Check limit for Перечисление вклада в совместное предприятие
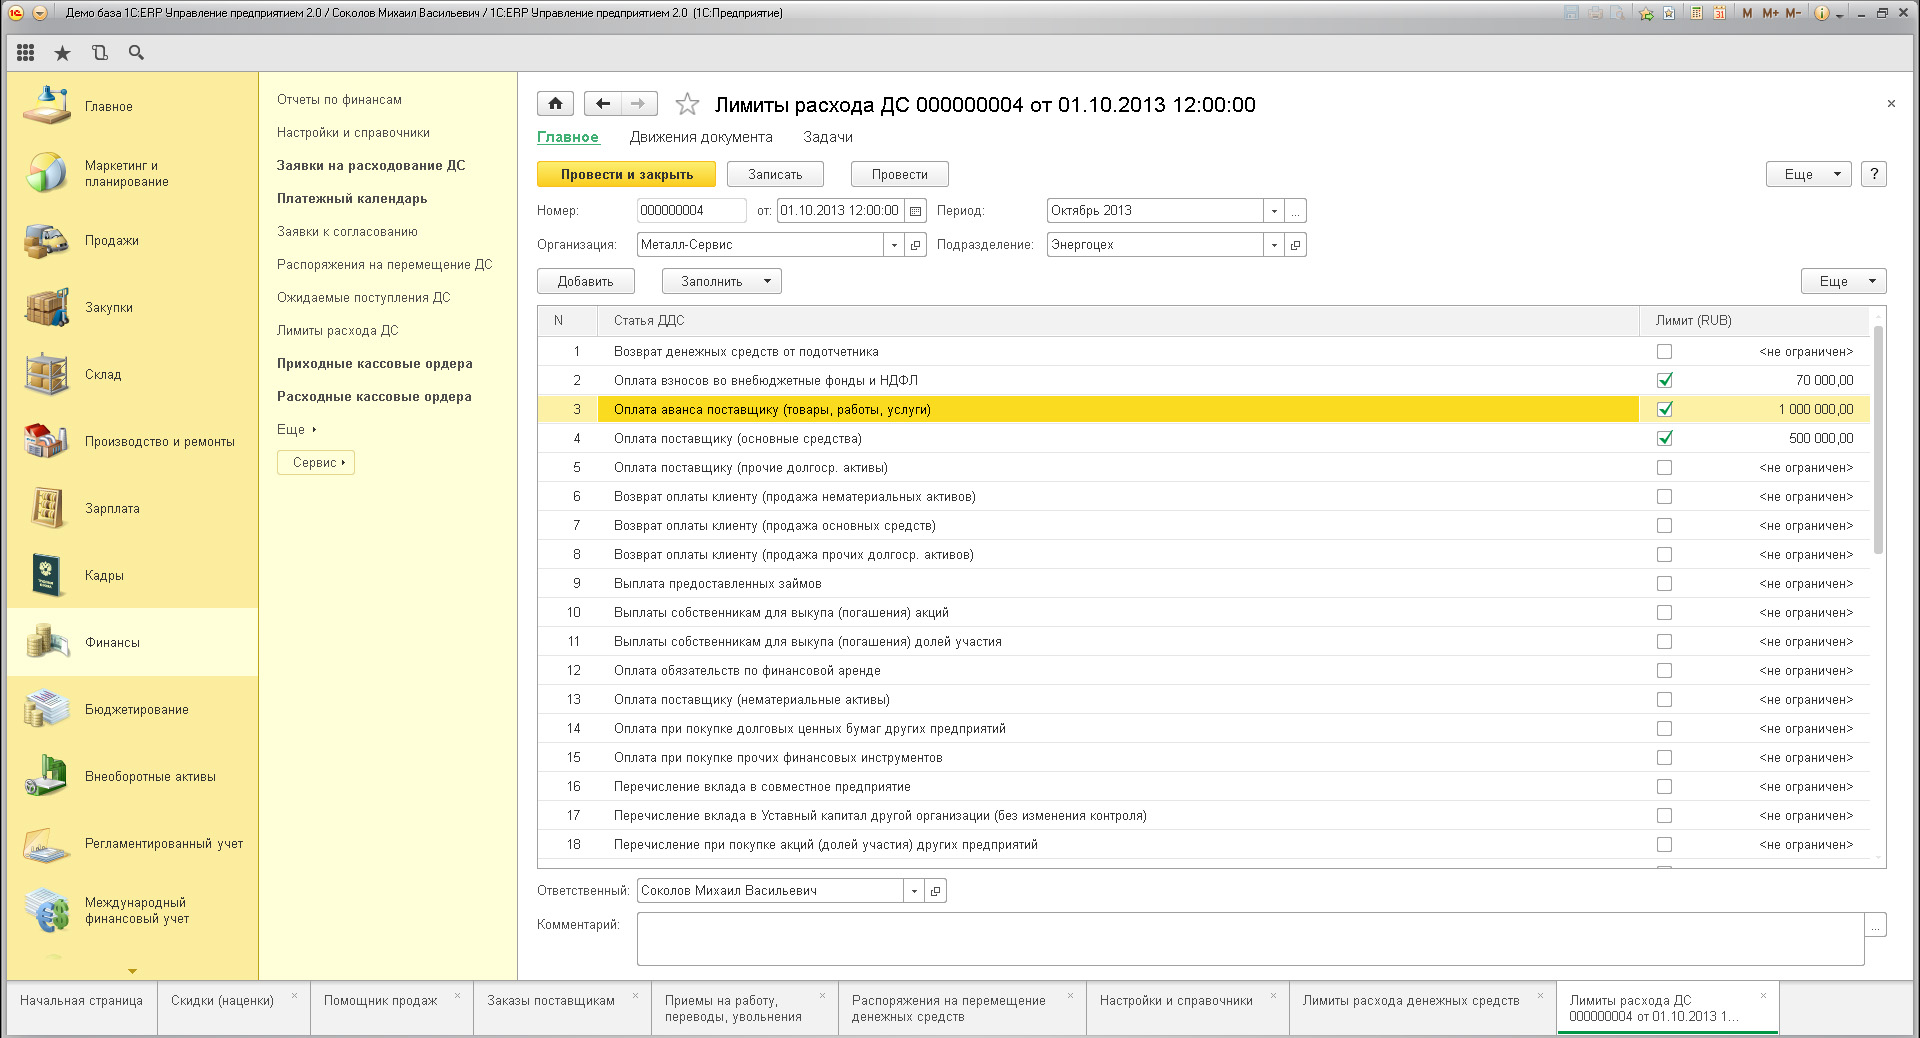This screenshot has width=1920, height=1038. 1664,787
